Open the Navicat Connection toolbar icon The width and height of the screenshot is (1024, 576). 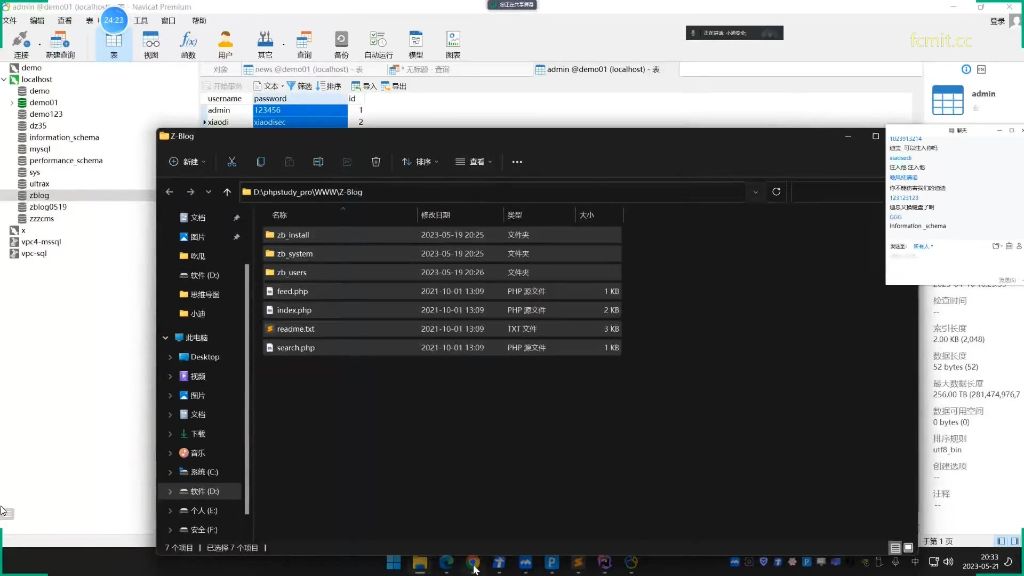(x=21, y=44)
